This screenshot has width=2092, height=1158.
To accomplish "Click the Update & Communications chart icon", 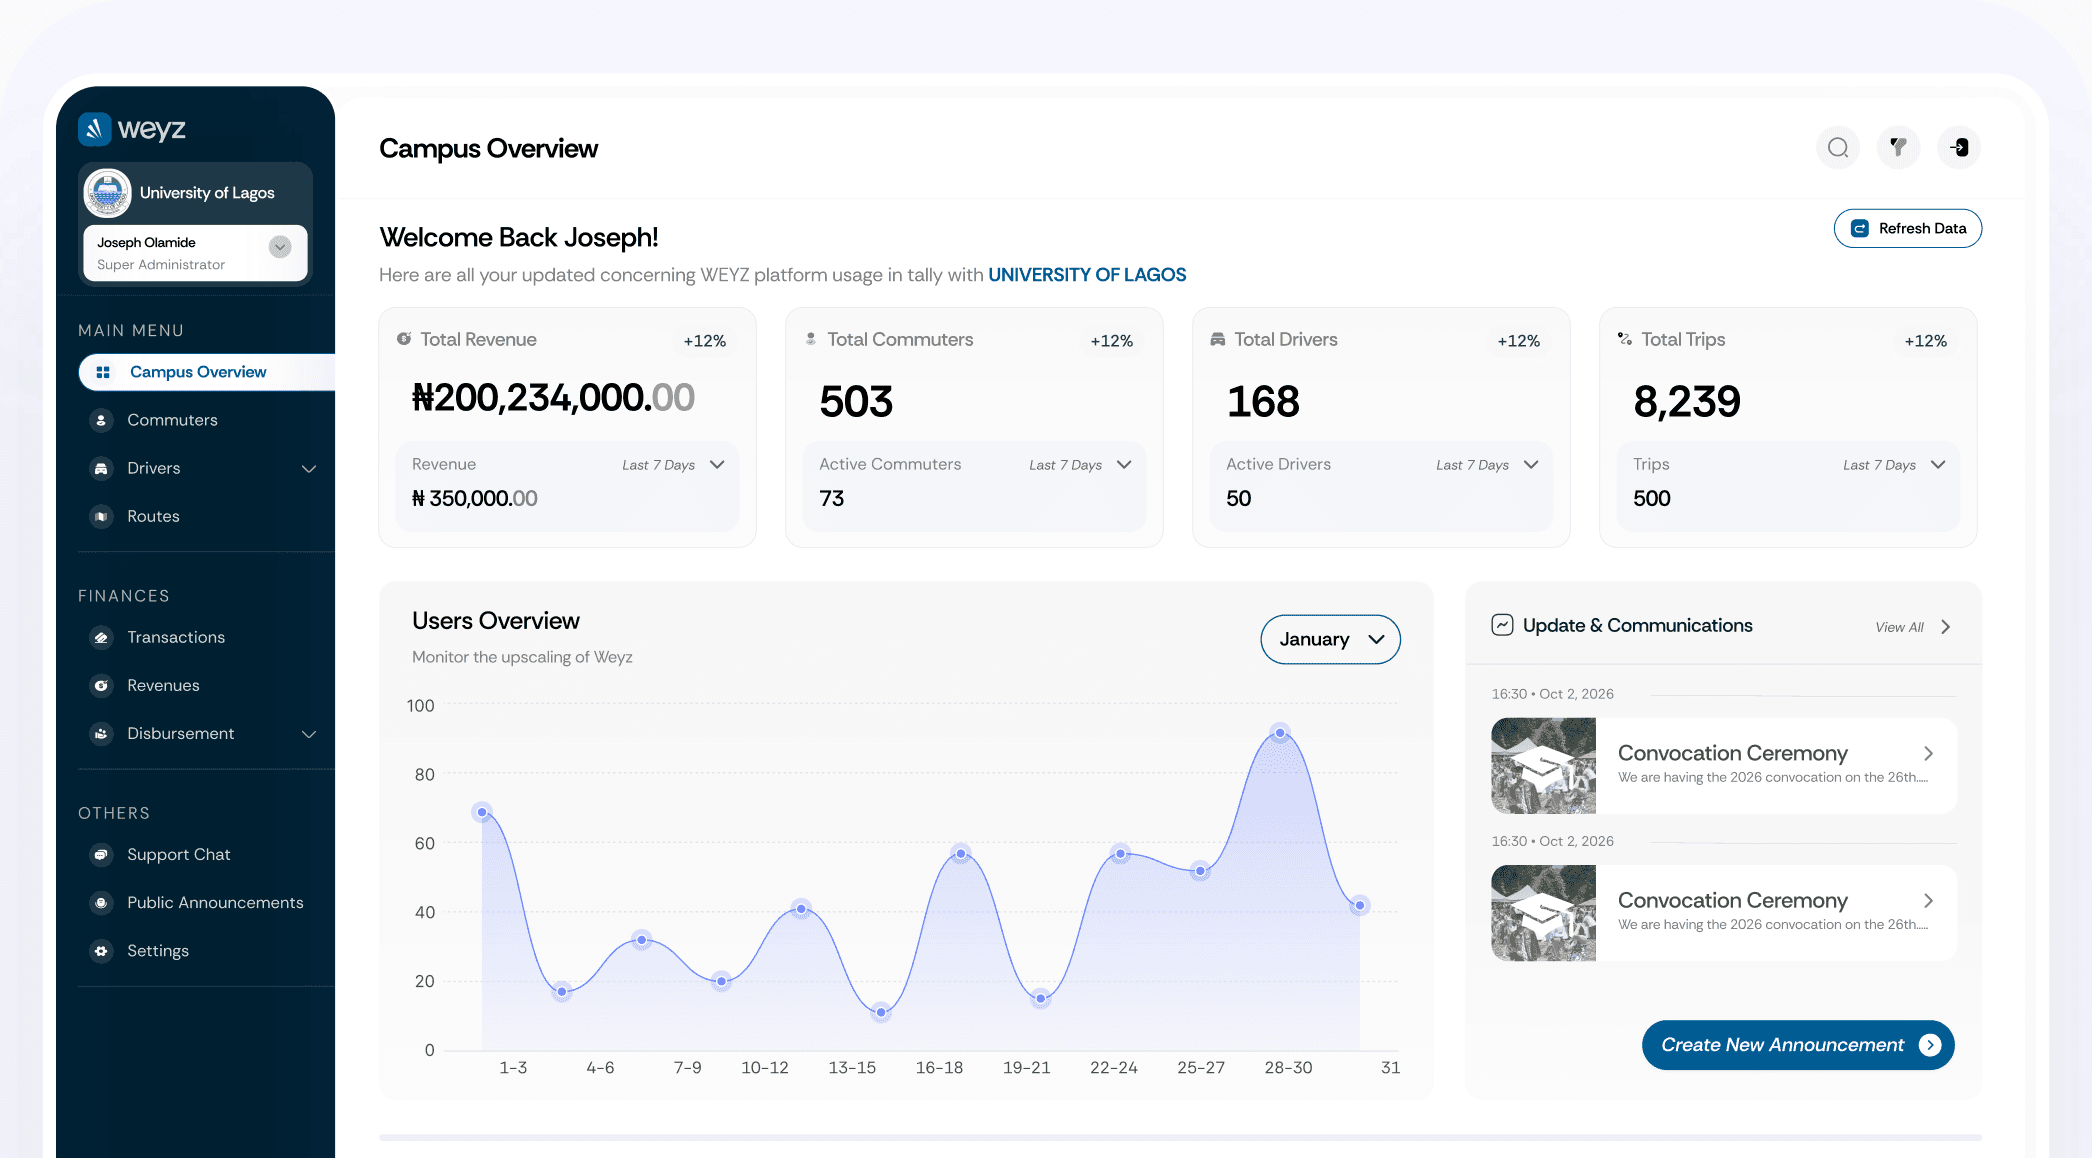I will tap(1502, 625).
